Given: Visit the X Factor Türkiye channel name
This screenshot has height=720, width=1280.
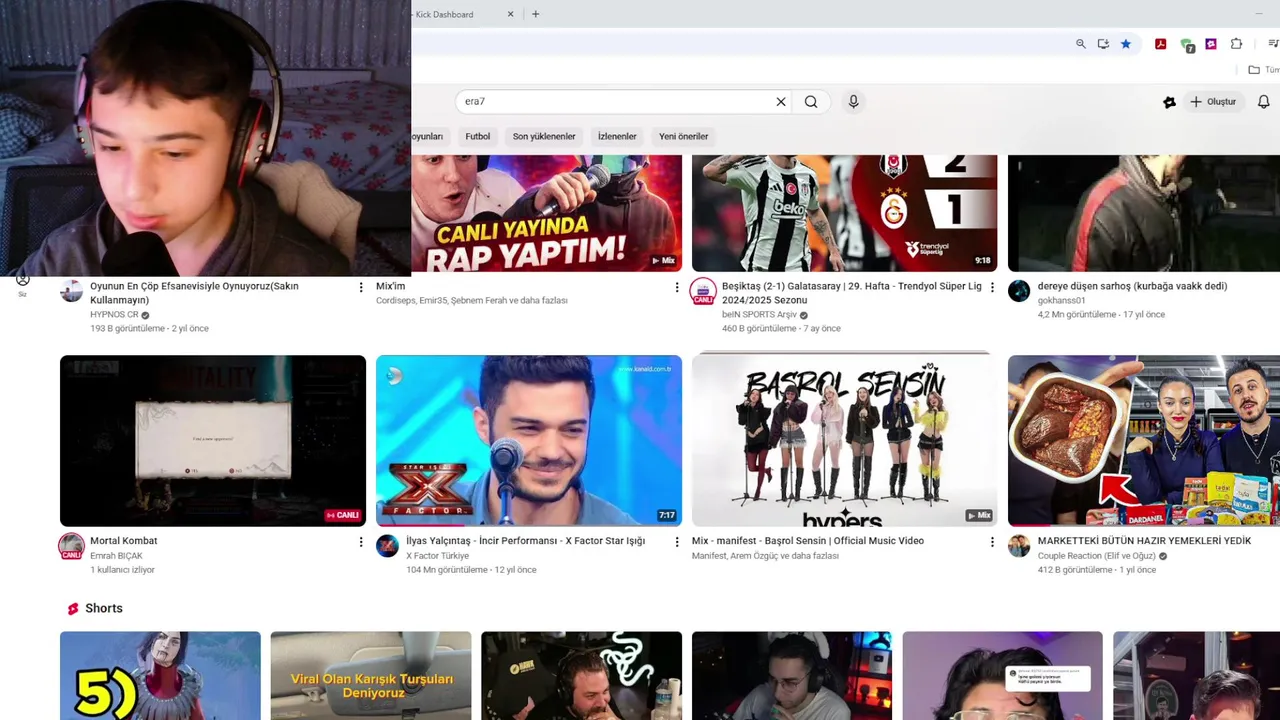Looking at the screenshot, I should click(437, 556).
